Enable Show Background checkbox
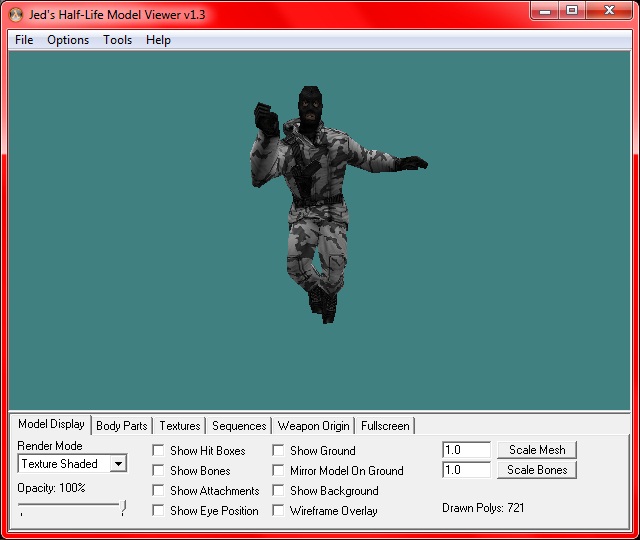640x540 pixels. tap(278, 491)
